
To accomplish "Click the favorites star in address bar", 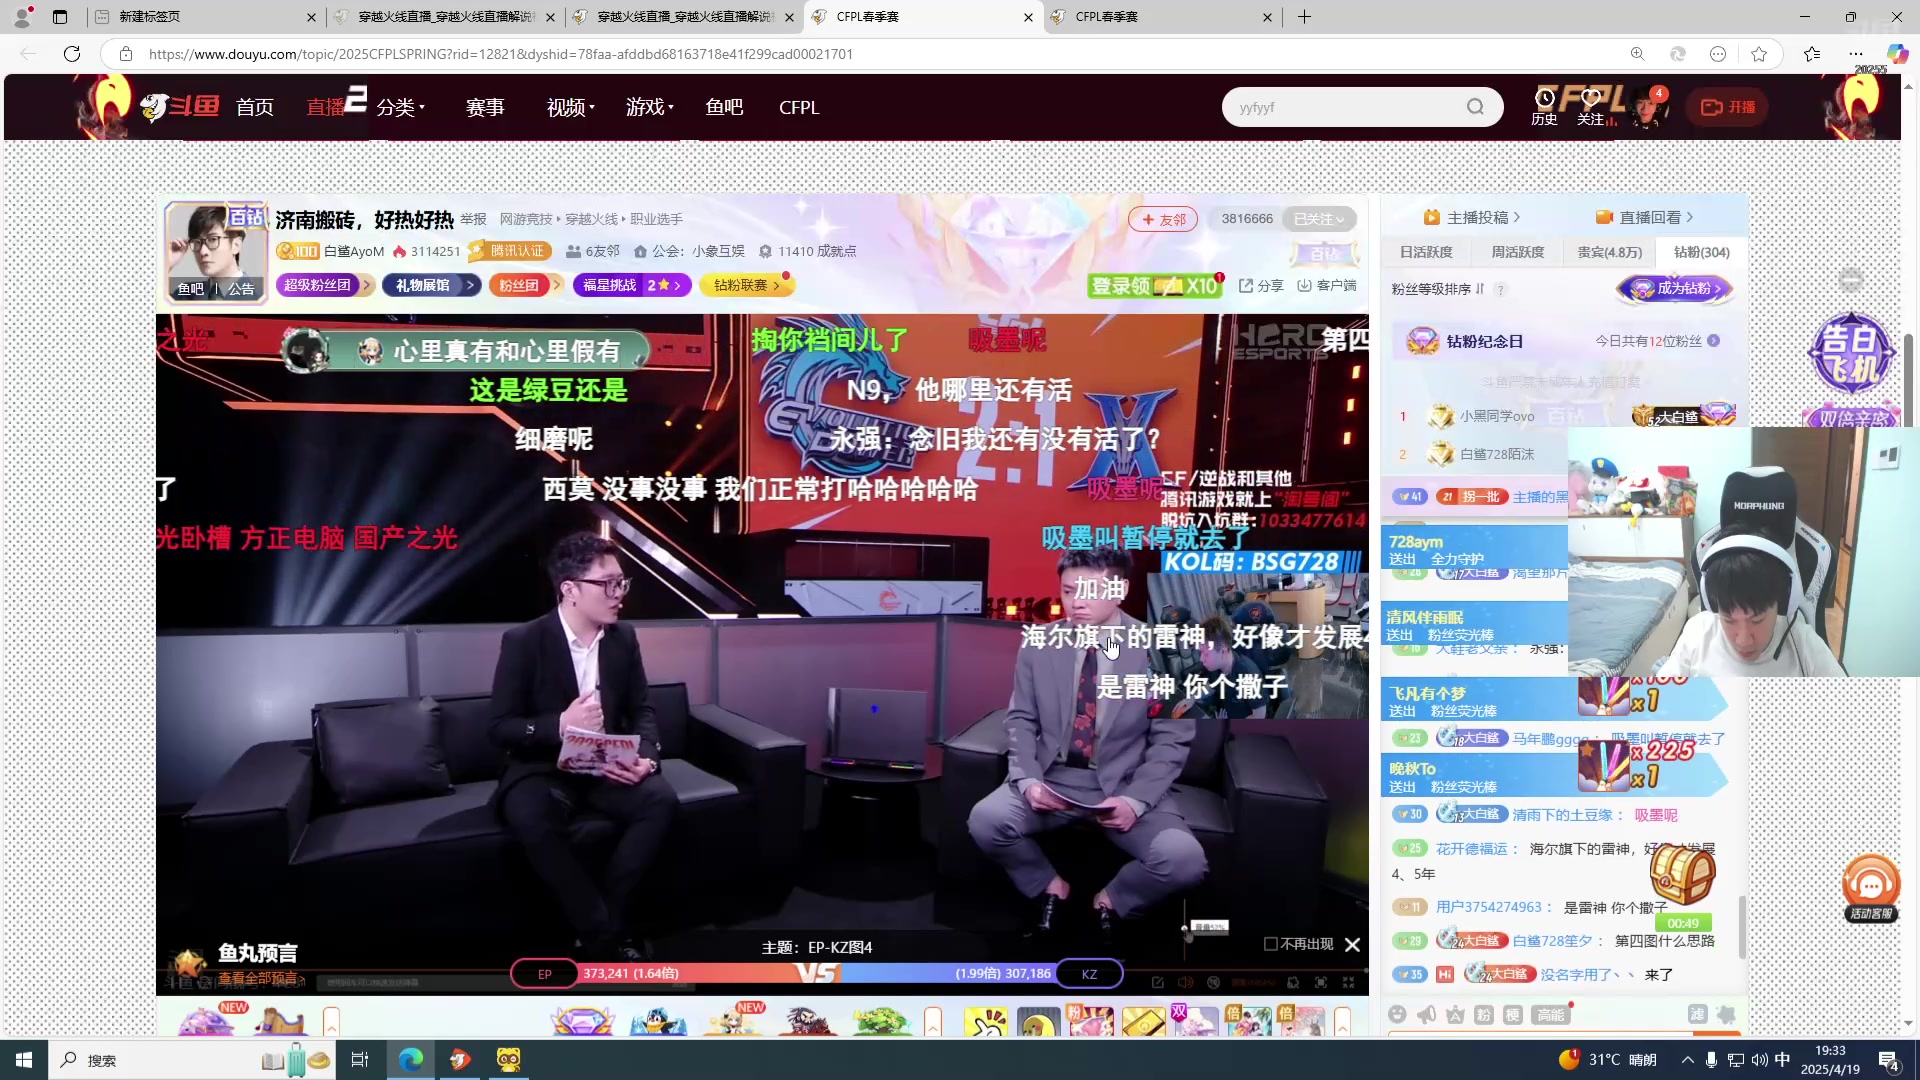I will [x=1759, y=54].
